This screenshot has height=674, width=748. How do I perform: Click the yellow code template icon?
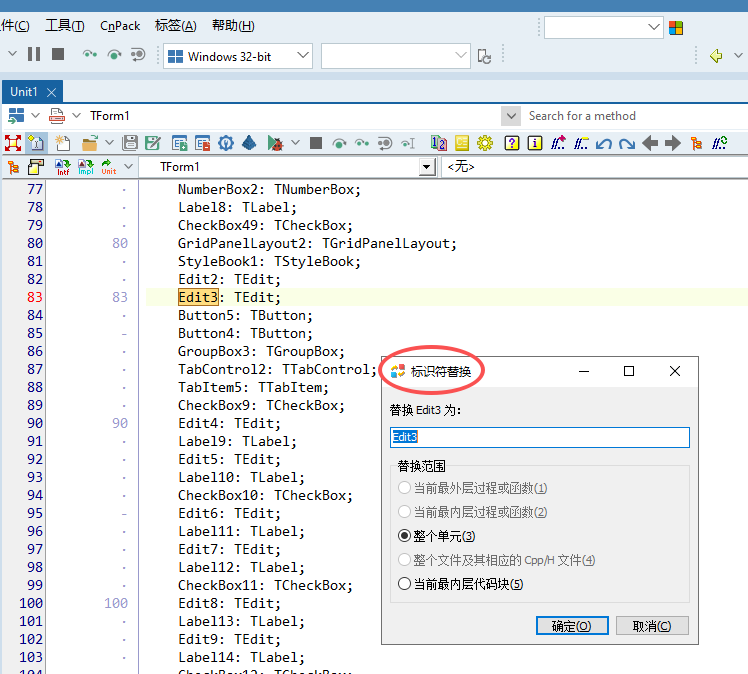pos(462,143)
